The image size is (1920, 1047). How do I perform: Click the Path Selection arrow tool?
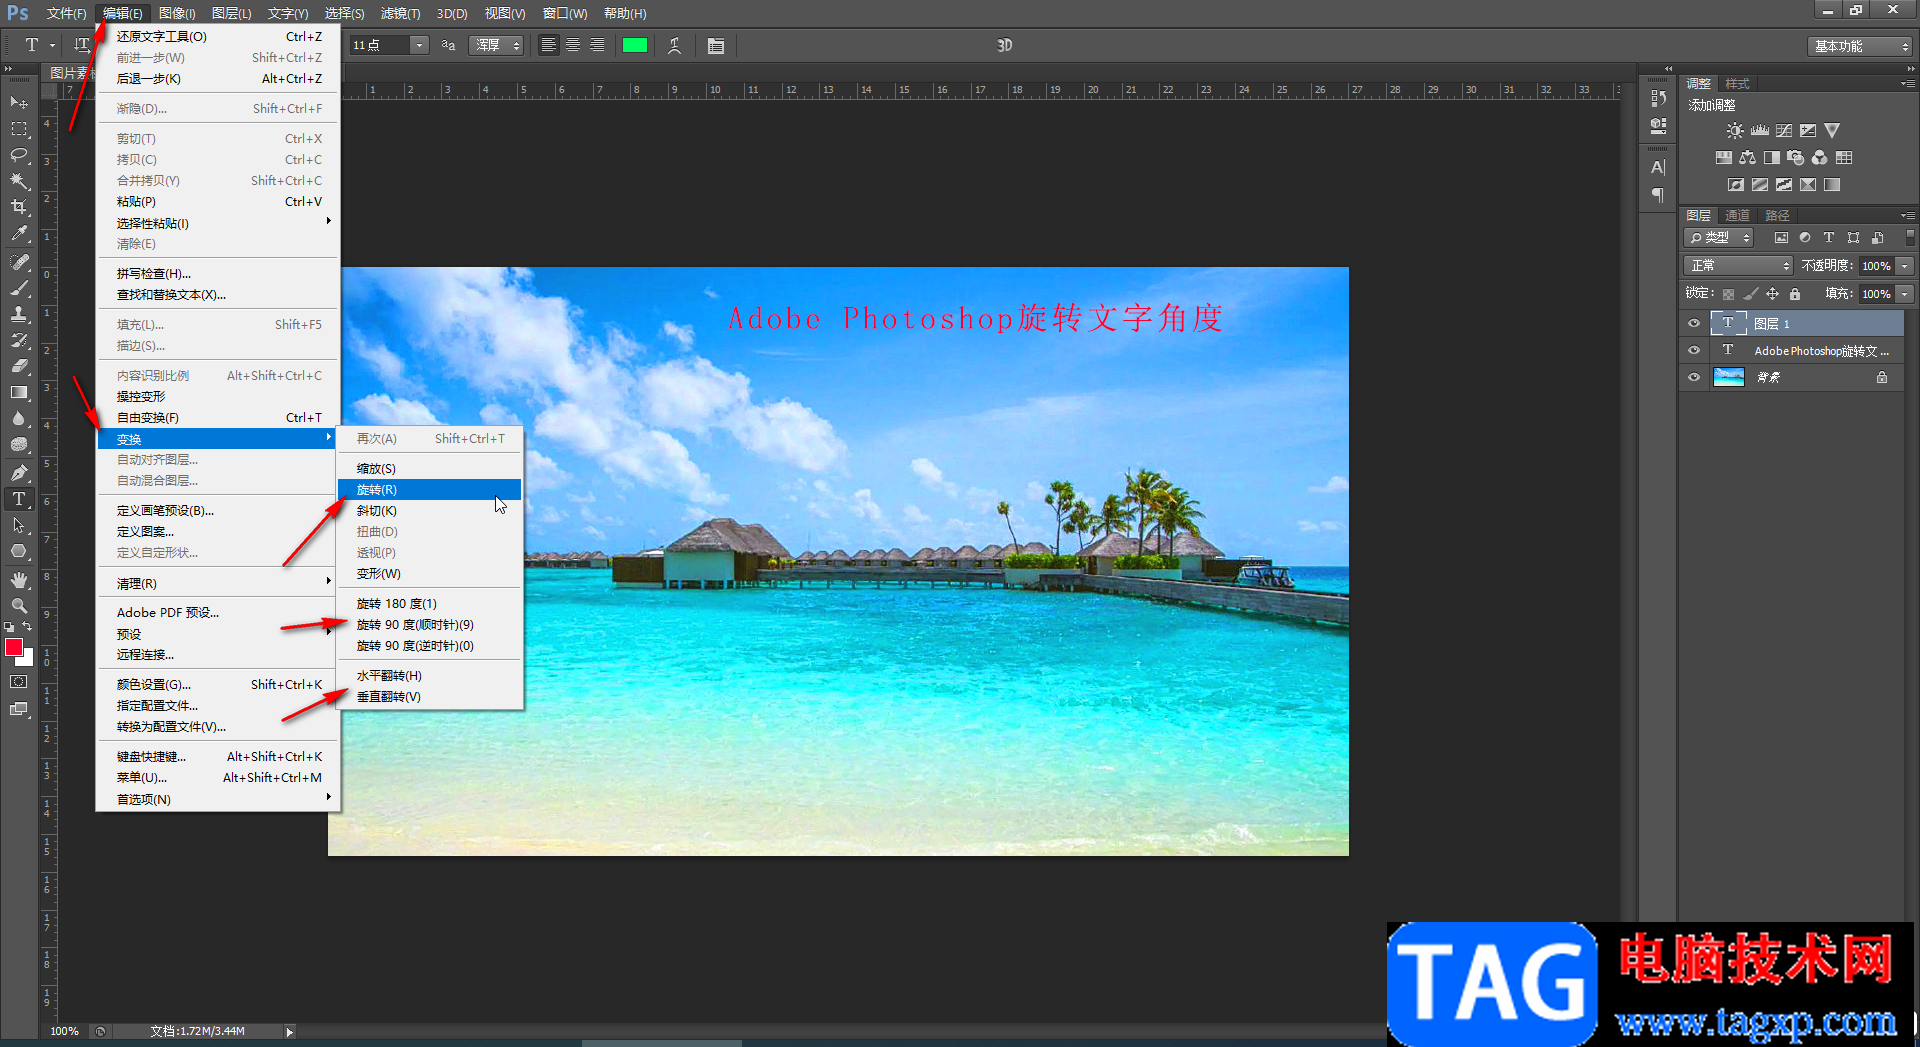19,525
